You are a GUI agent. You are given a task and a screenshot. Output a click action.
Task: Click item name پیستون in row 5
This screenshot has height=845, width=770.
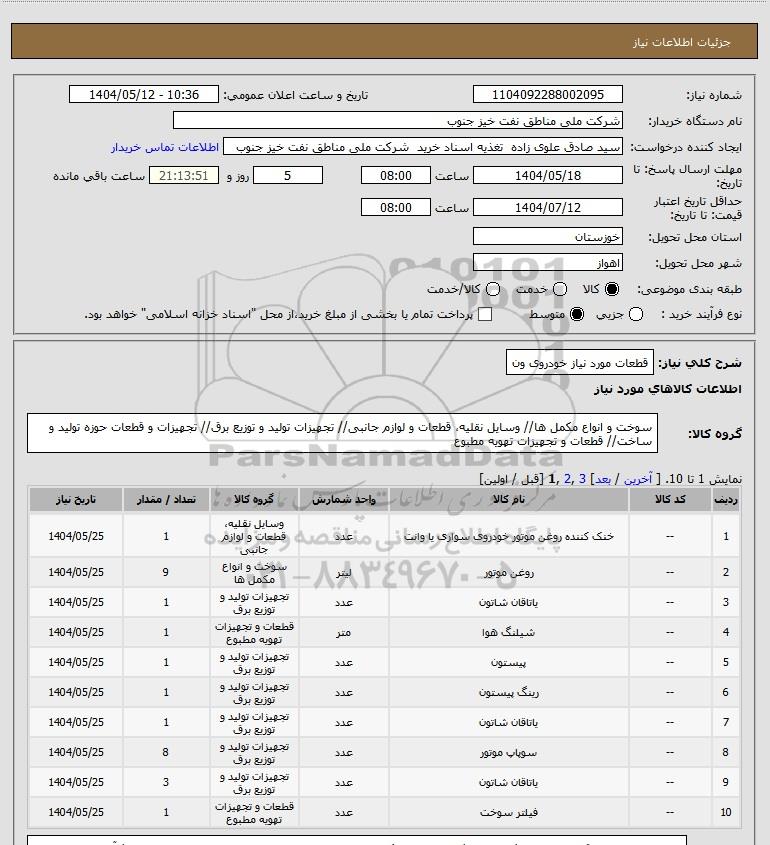509,662
